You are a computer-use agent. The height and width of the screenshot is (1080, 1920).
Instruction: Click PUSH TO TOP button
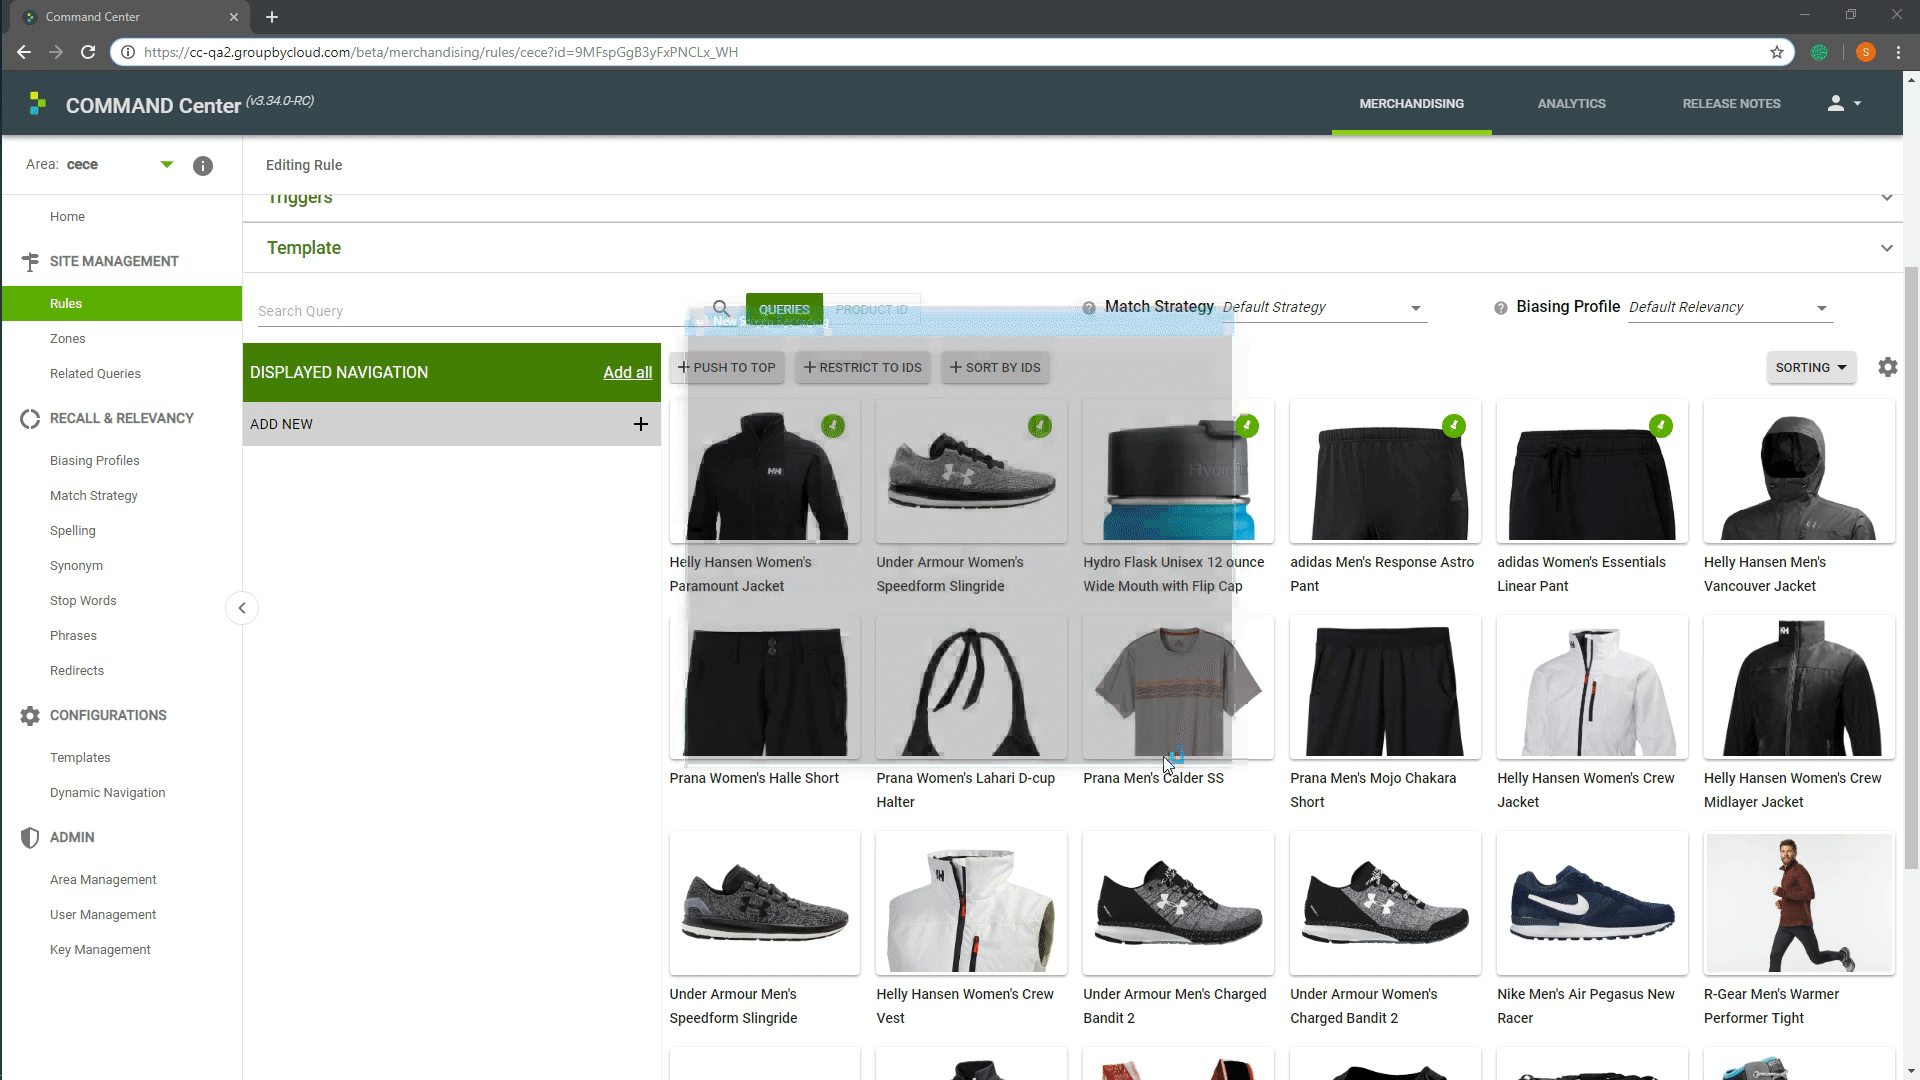point(727,368)
